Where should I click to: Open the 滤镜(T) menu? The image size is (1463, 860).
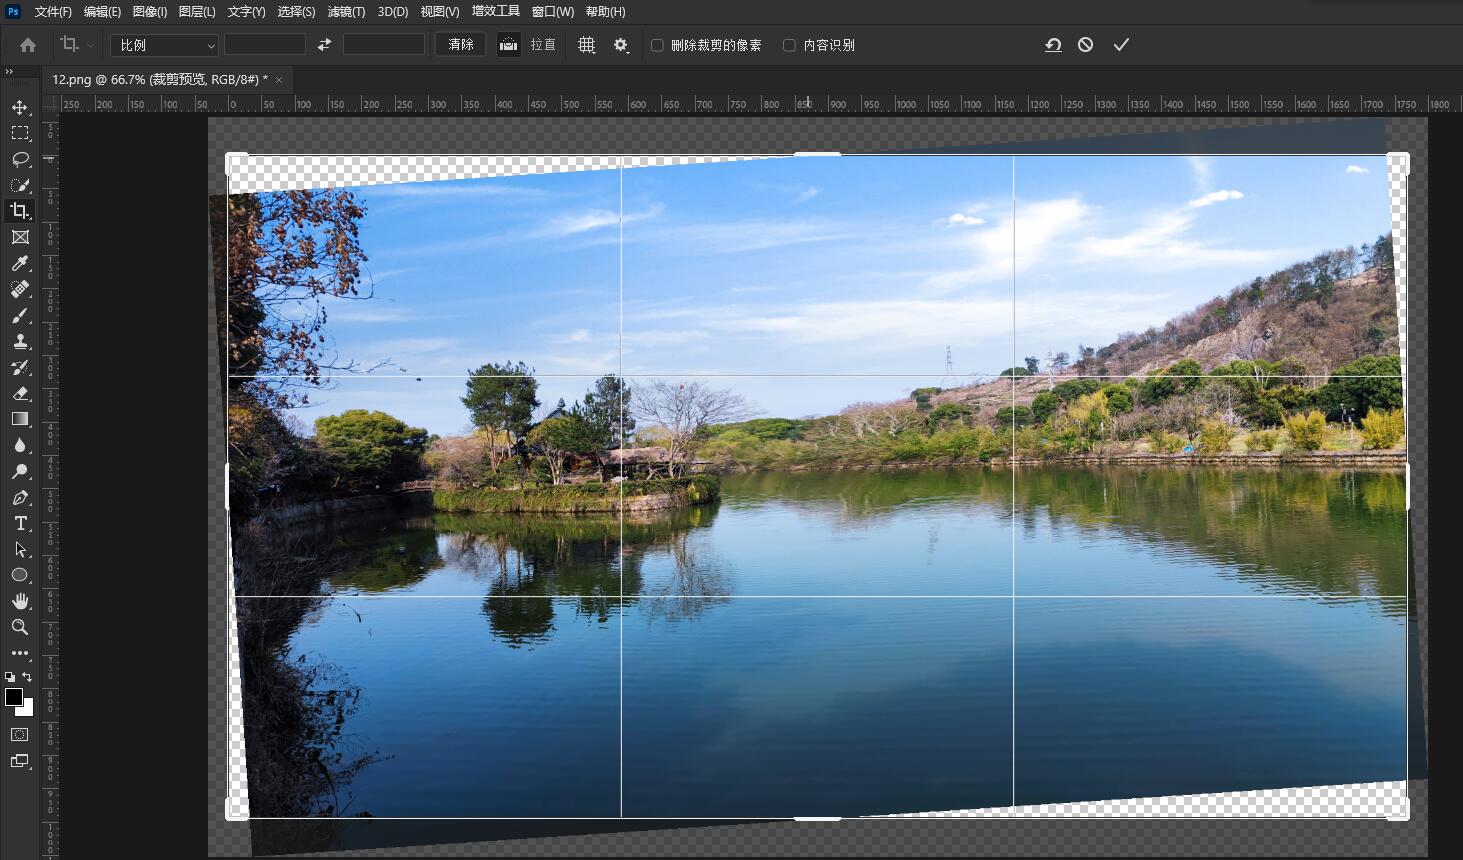click(346, 12)
